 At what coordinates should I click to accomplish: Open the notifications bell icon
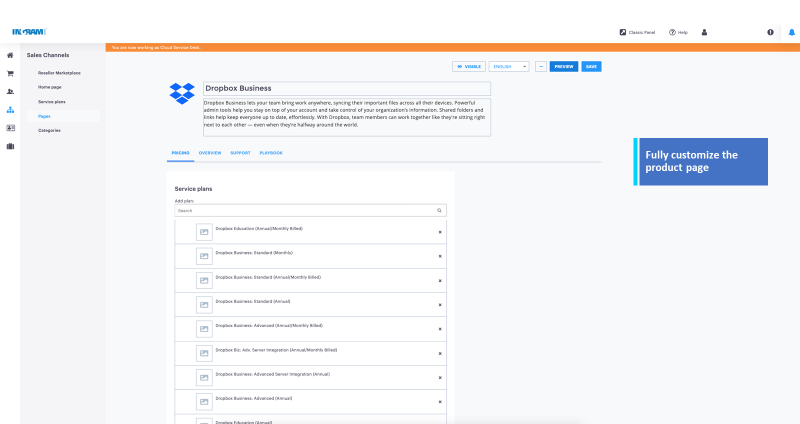click(x=791, y=32)
